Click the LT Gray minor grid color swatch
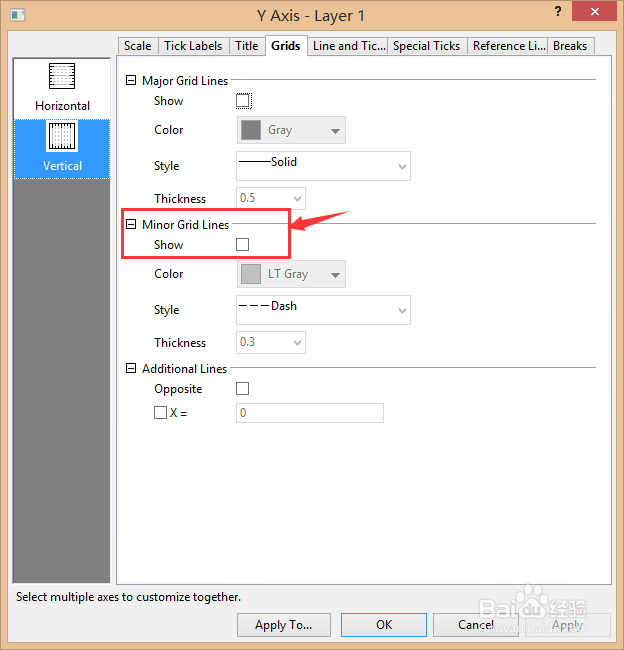This screenshot has height=650, width=624. [251, 274]
